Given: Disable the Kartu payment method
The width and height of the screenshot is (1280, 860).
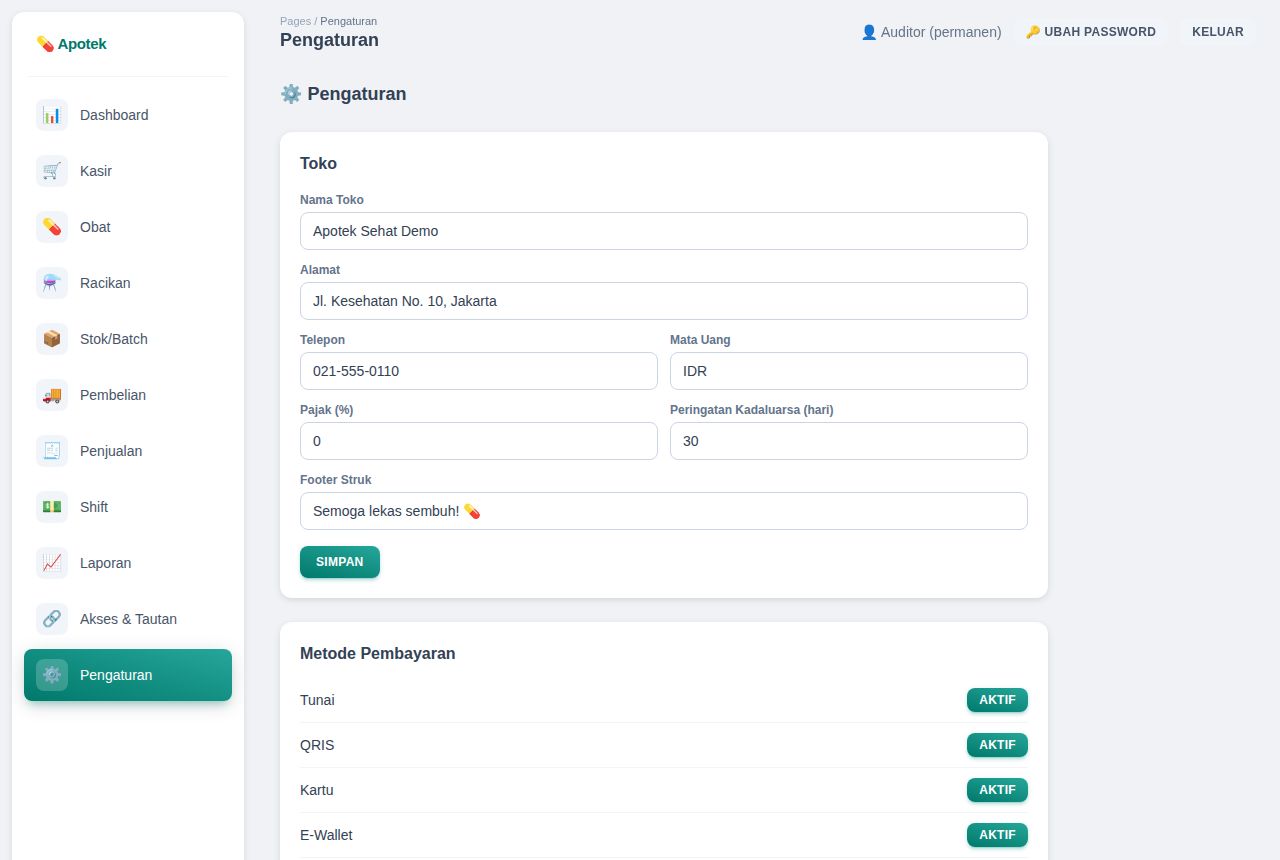Looking at the screenshot, I should [997, 790].
